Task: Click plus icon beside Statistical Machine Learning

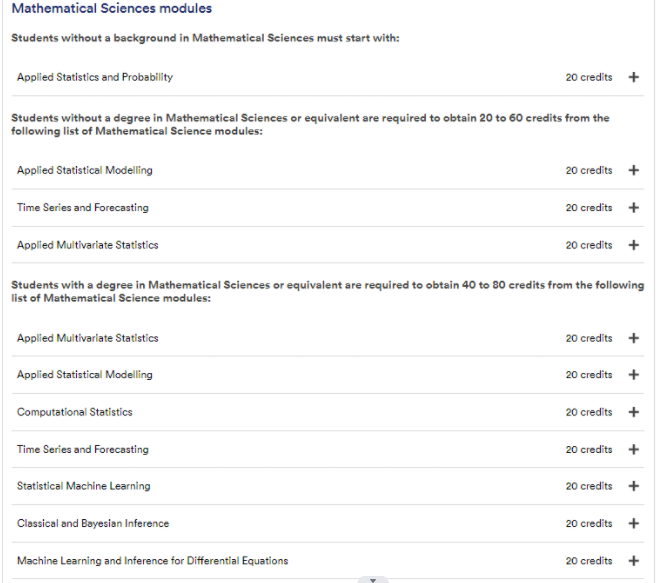Action: (633, 486)
